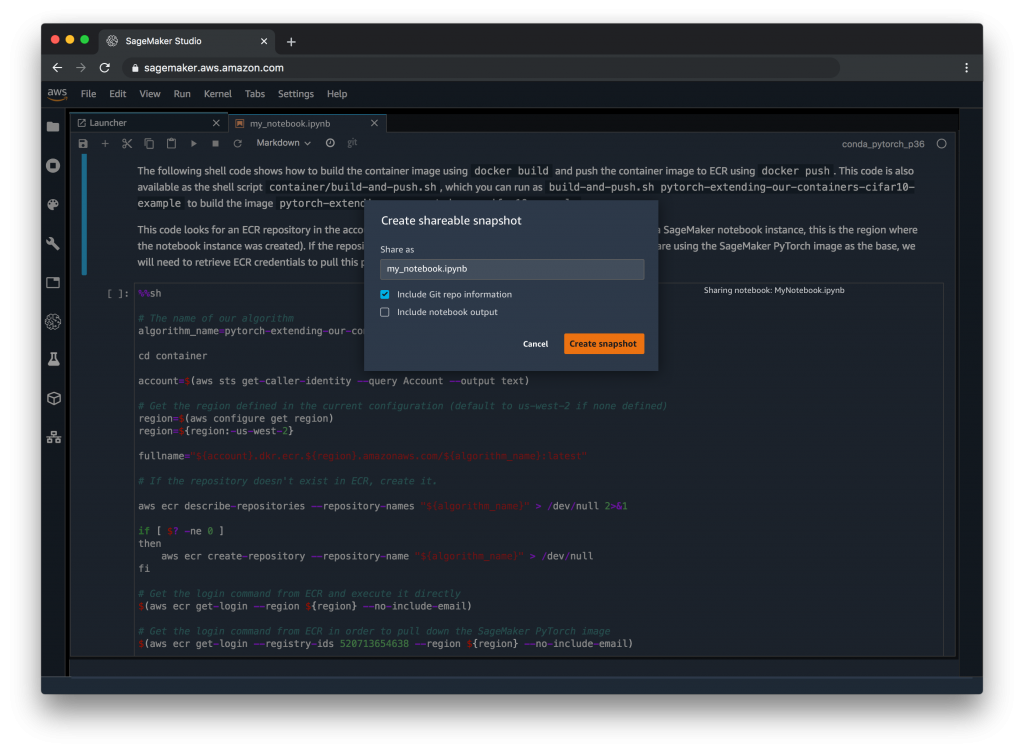Open the Tabs menu

(x=255, y=94)
